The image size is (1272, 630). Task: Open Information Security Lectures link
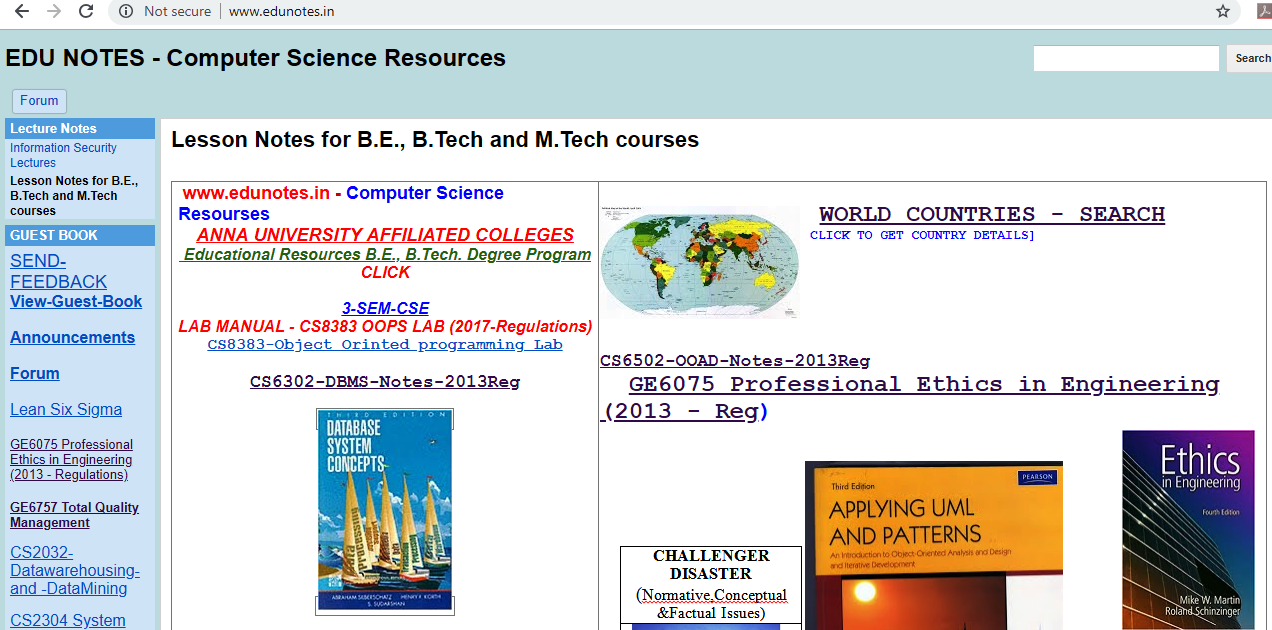coord(63,155)
